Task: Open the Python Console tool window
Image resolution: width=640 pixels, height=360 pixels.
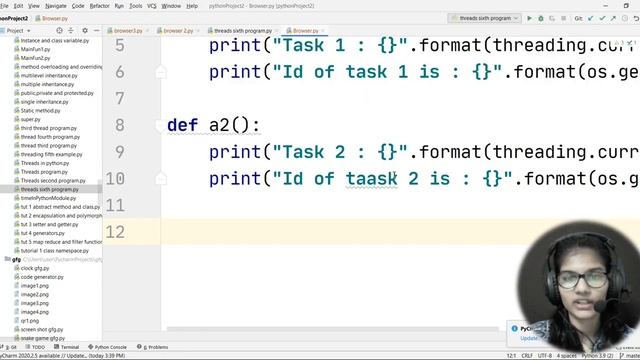Action: click(x=108, y=347)
